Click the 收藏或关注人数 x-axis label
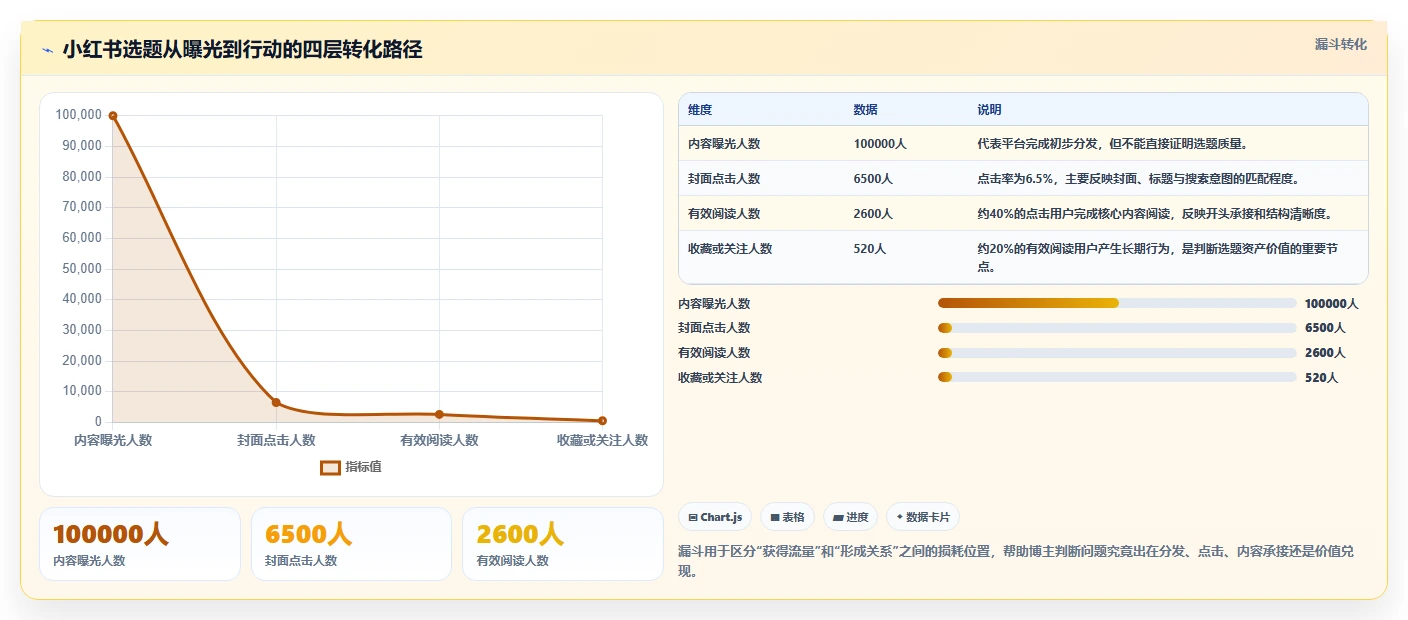This screenshot has height=620, width=1408. [602, 440]
